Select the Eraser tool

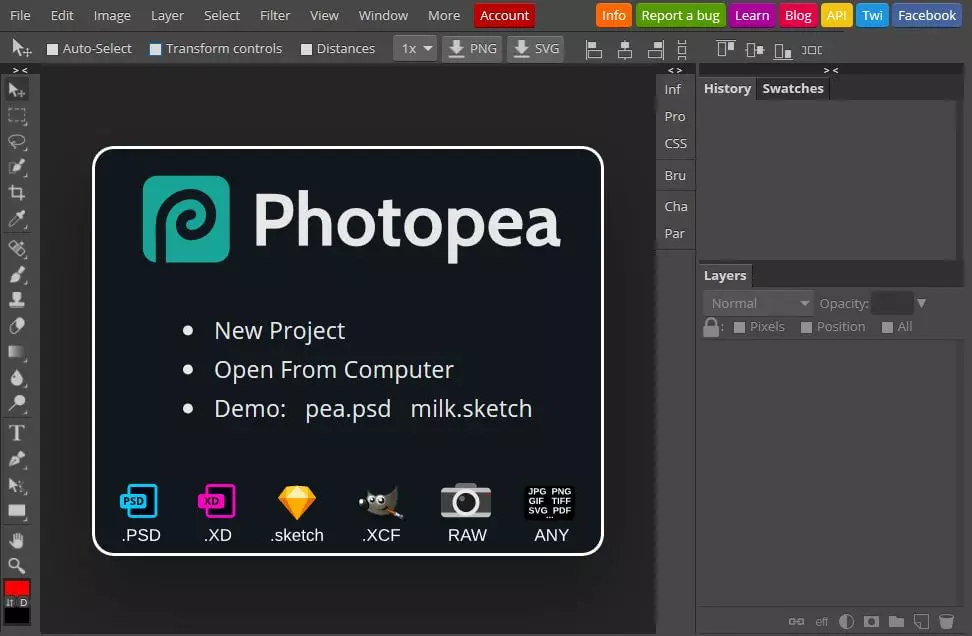point(17,326)
